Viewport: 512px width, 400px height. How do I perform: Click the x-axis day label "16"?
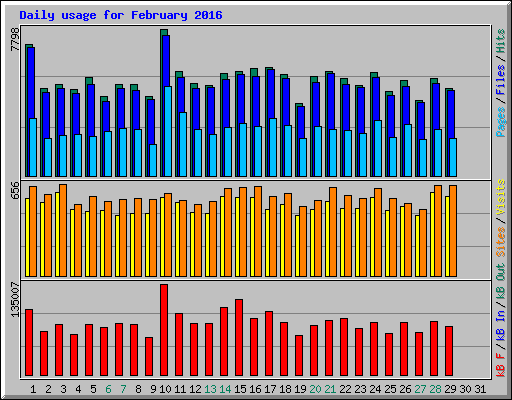pyautogui.click(x=255, y=389)
